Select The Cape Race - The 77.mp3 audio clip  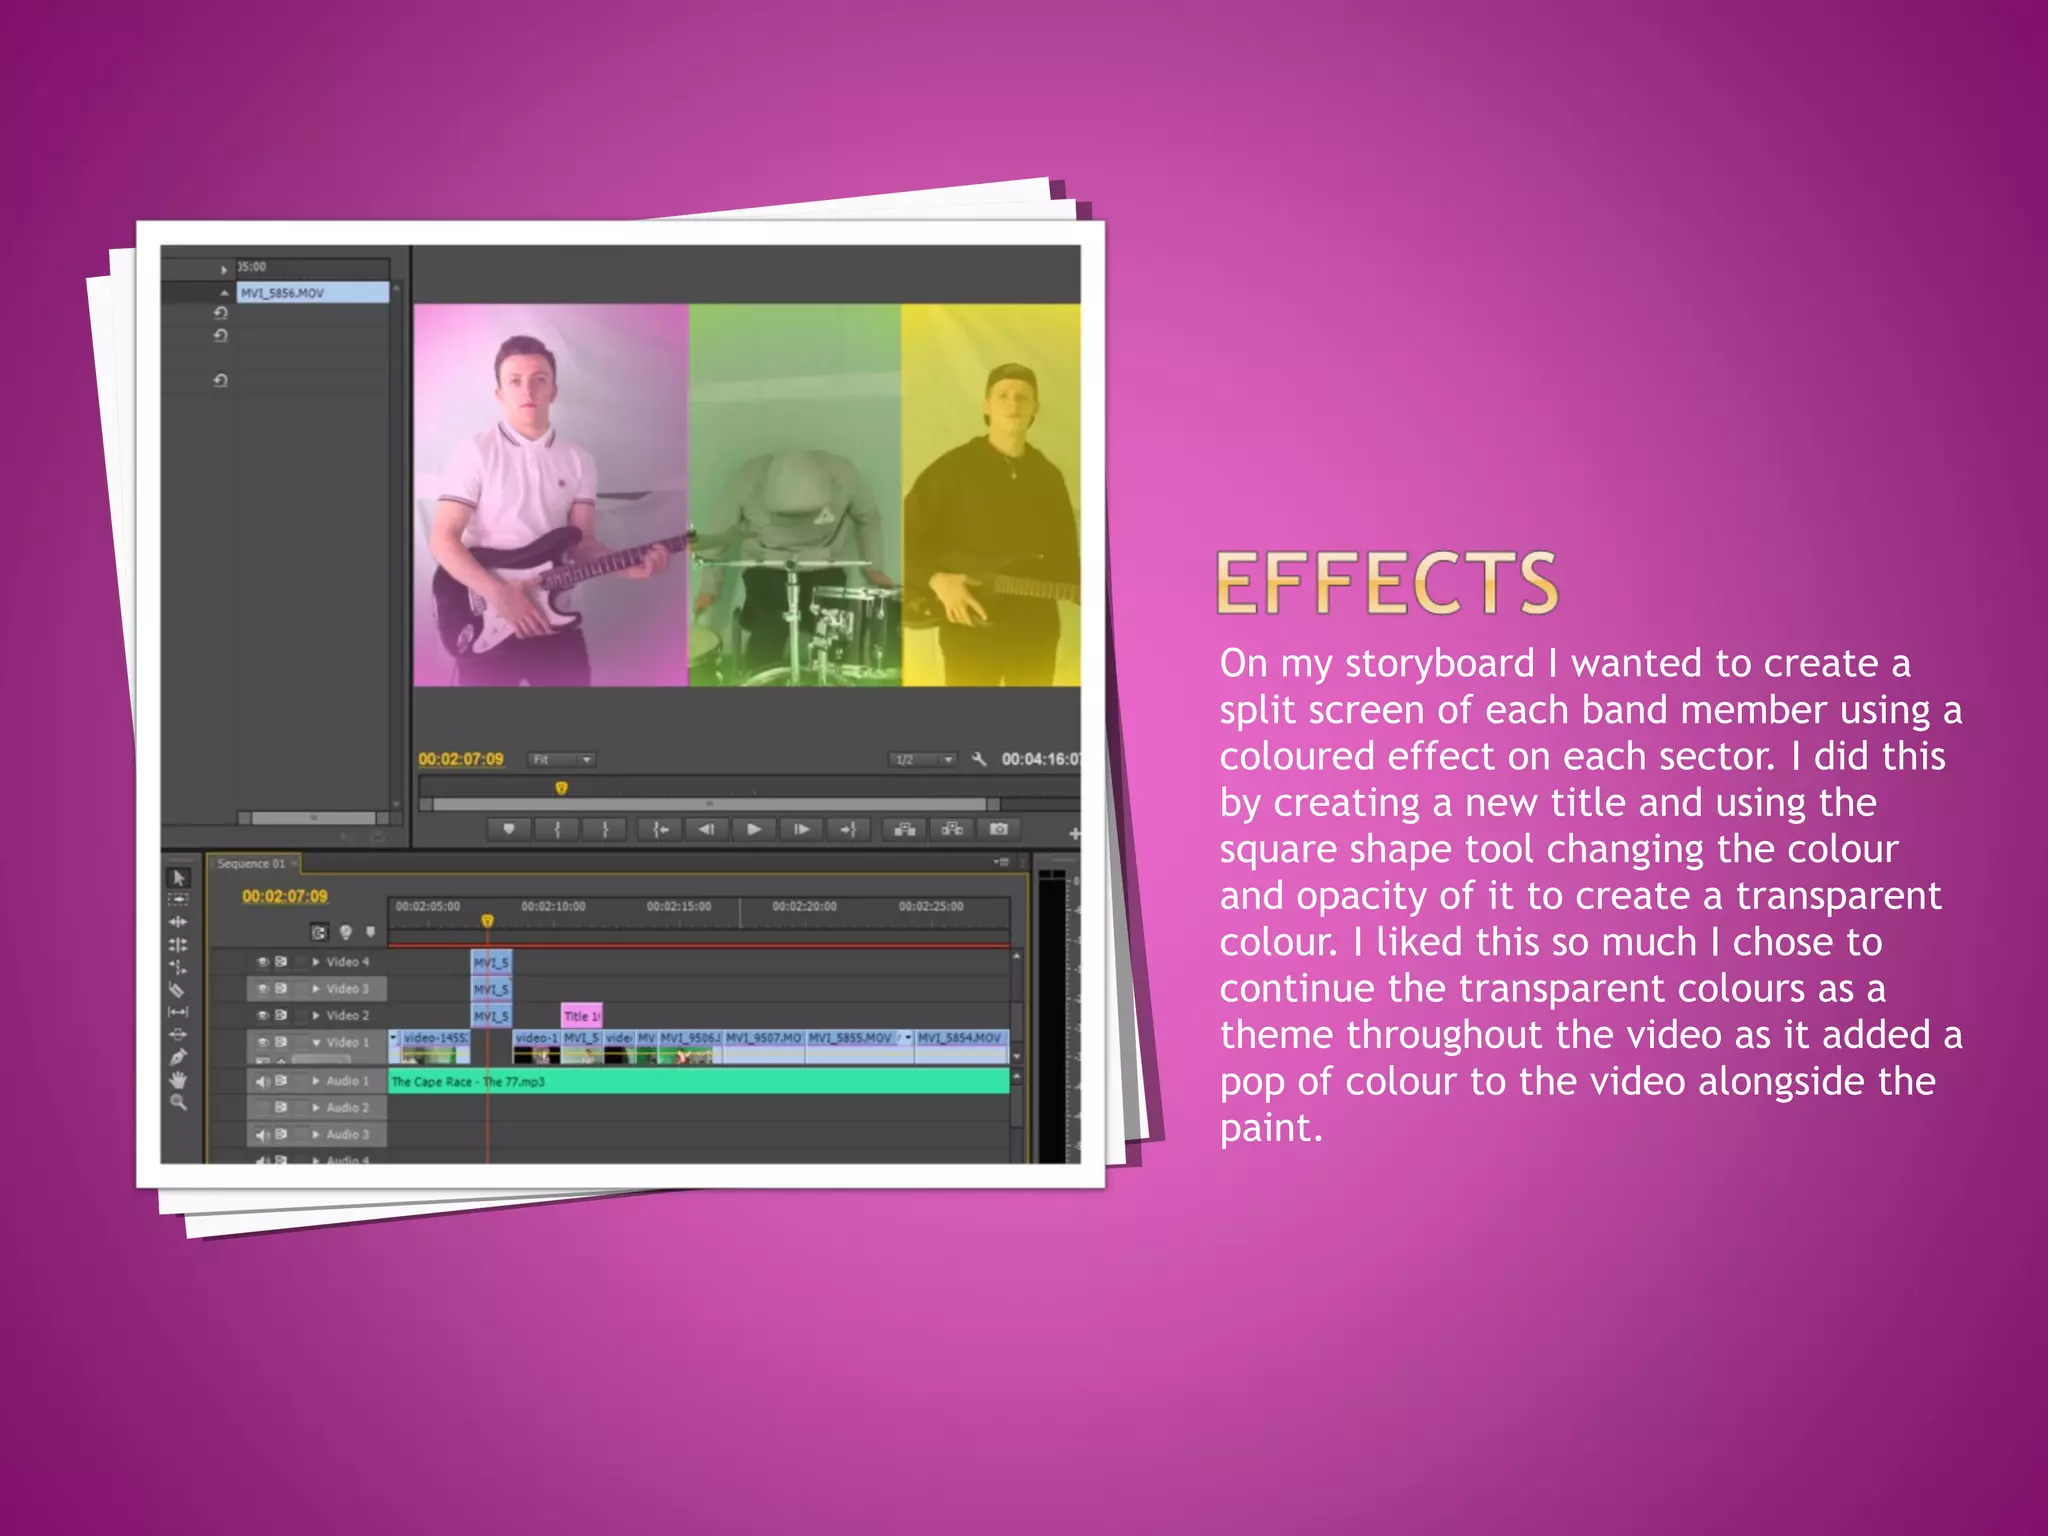coord(698,1081)
